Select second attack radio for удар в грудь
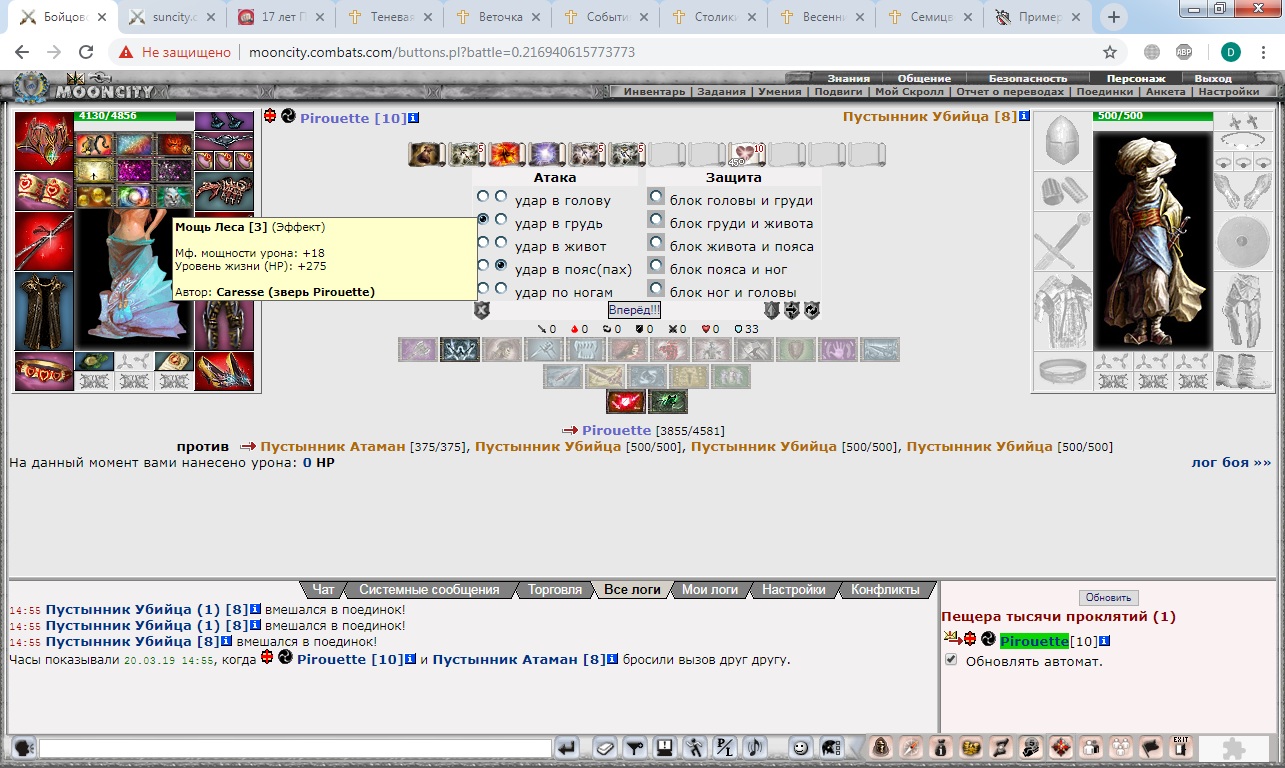The width and height of the screenshot is (1285, 768). click(501, 219)
